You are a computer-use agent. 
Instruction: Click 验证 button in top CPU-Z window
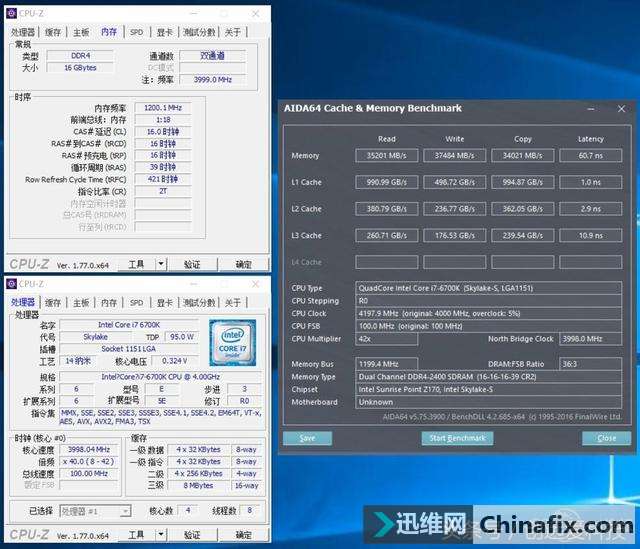pyautogui.click(x=192, y=264)
